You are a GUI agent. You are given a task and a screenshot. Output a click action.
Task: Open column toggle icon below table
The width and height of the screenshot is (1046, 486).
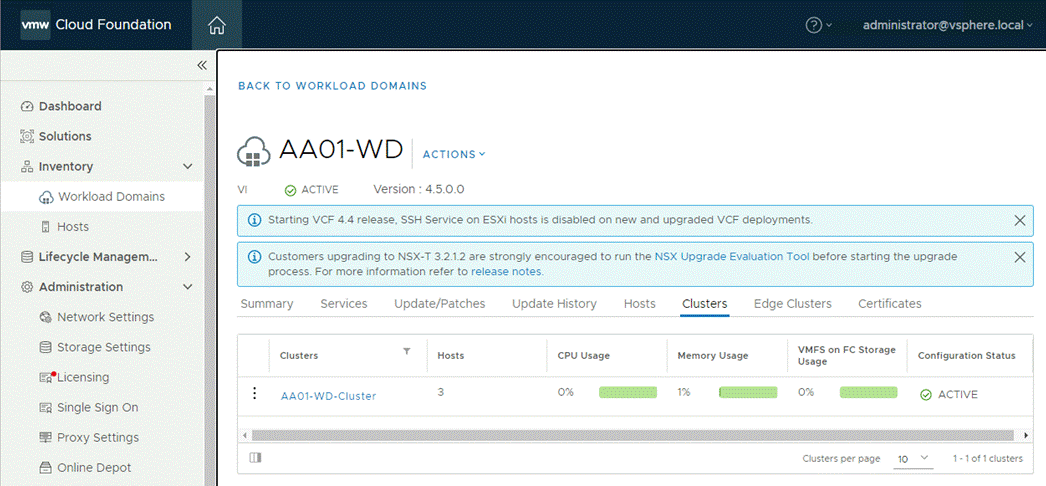(x=255, y=458)
